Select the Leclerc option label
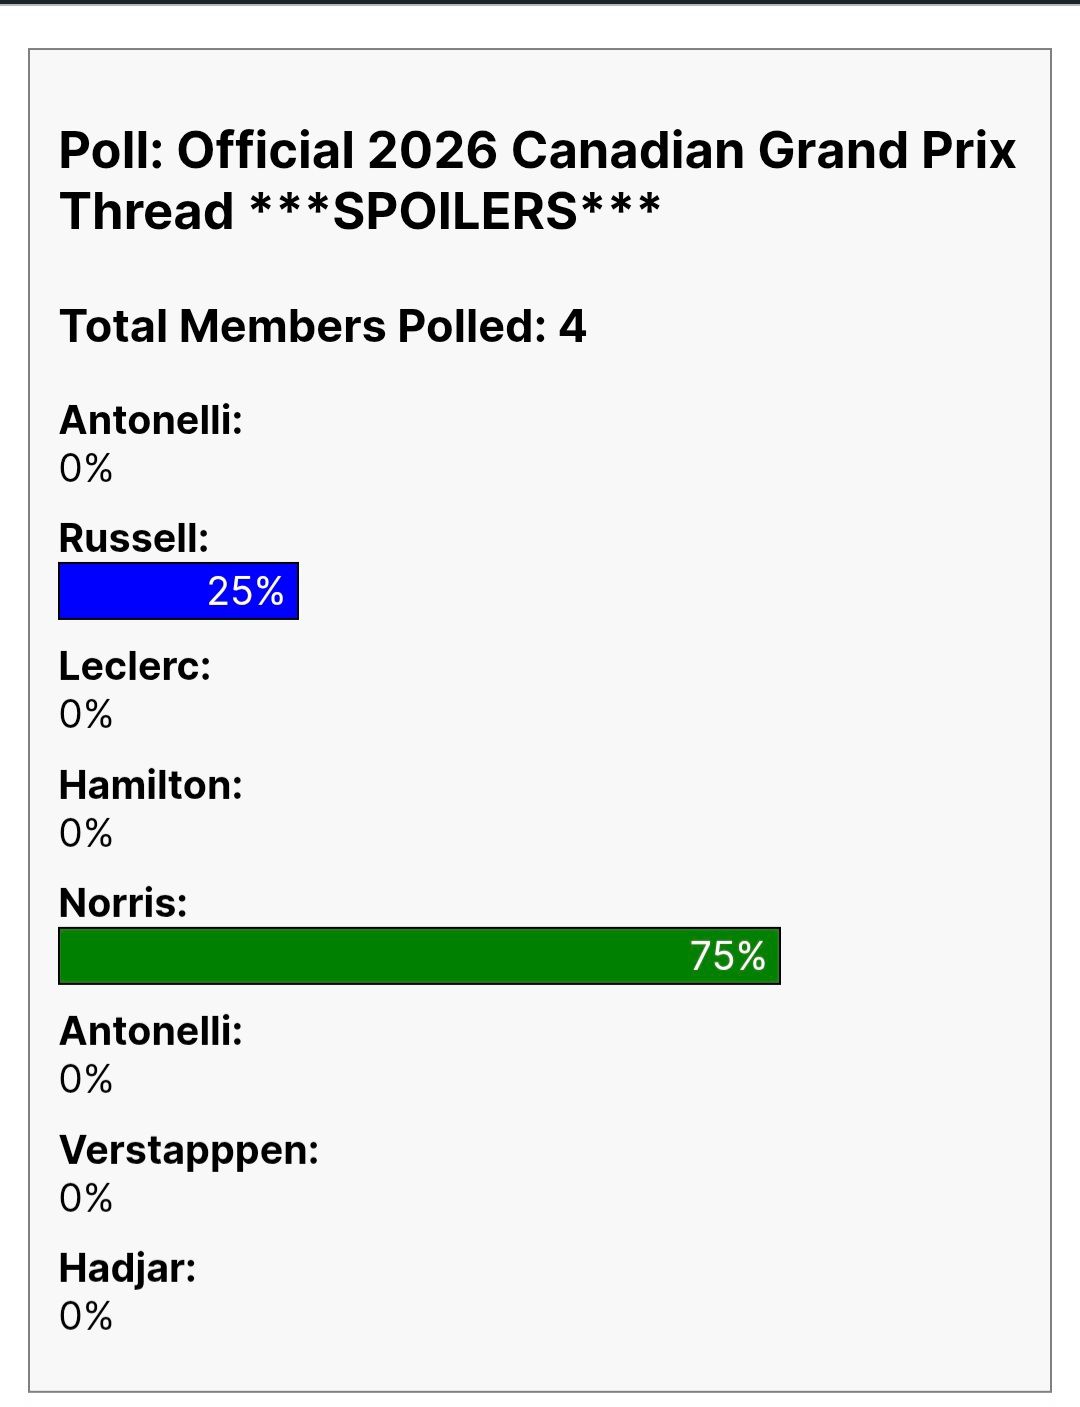The image size is (1080, 1407). 135,666
